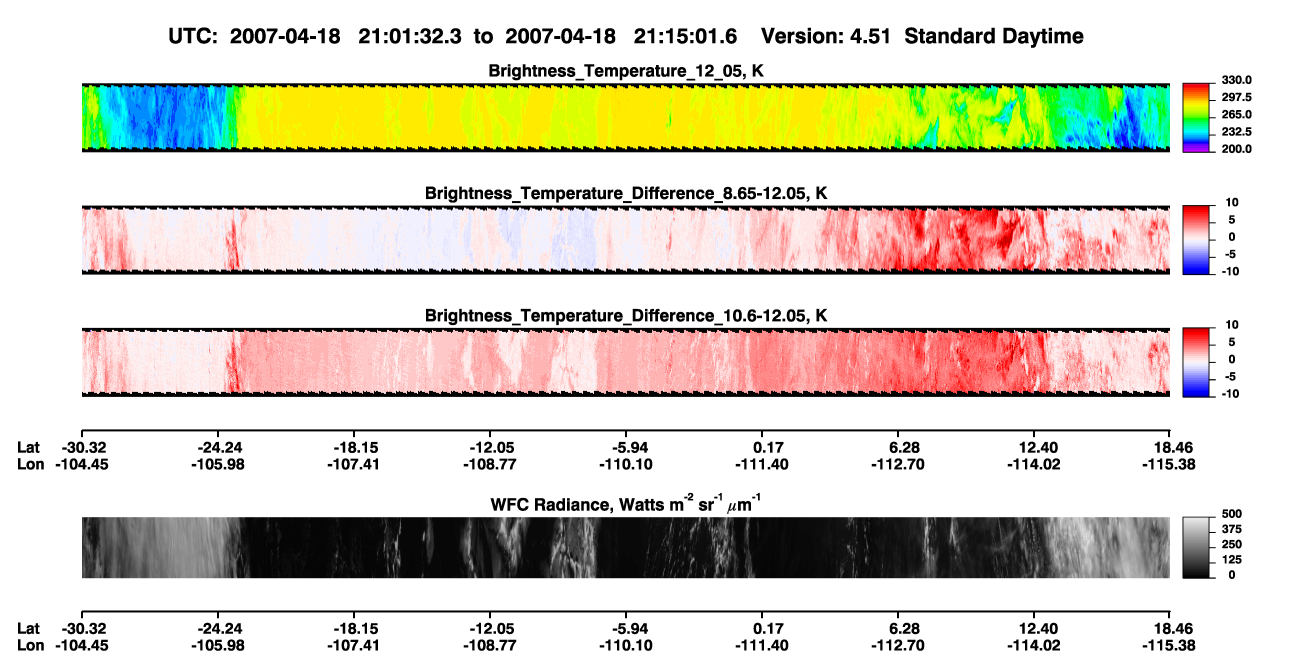Click longitude -110.10 below the WFC Radiance plot
1300x667 pixels.
click(625, 647)
